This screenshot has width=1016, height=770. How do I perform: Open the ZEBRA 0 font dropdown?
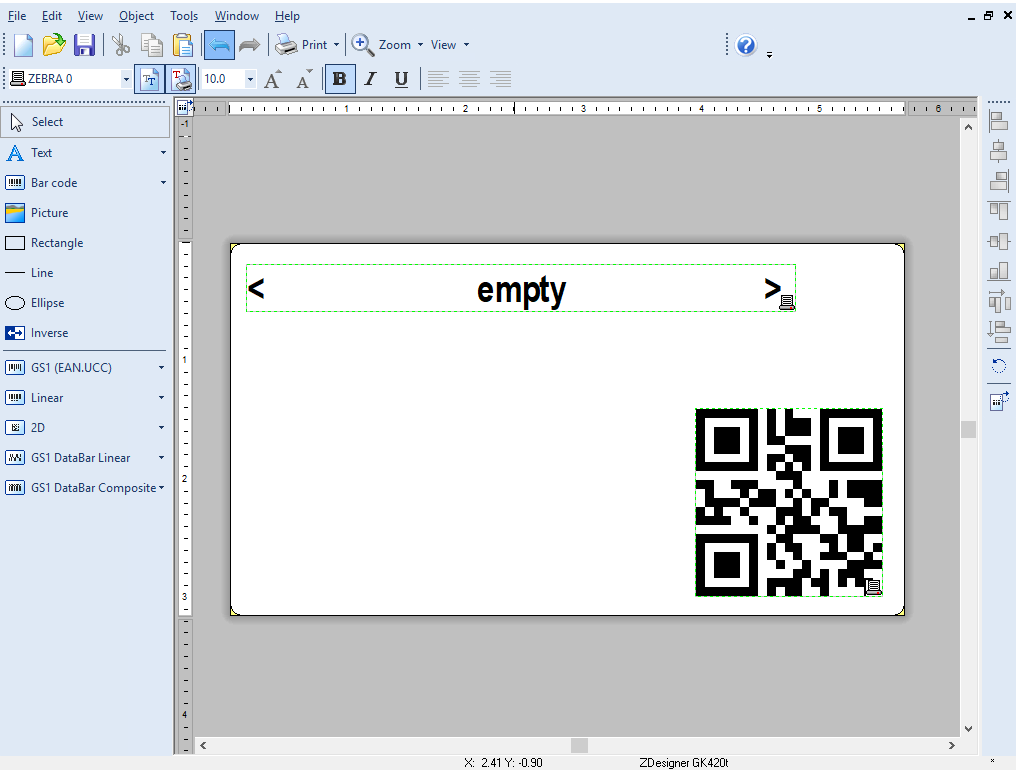126,79
